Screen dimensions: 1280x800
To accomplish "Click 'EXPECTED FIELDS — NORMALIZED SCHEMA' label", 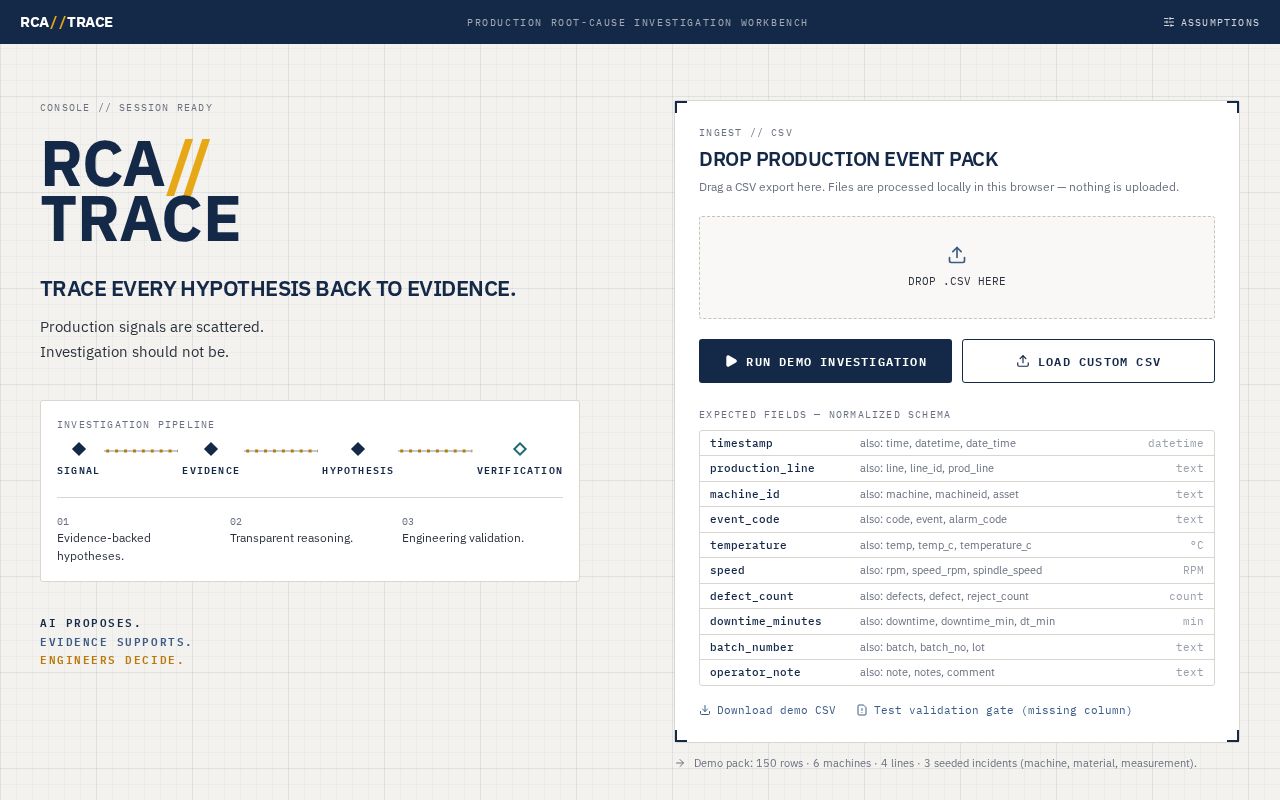I will tap(825, 415).
